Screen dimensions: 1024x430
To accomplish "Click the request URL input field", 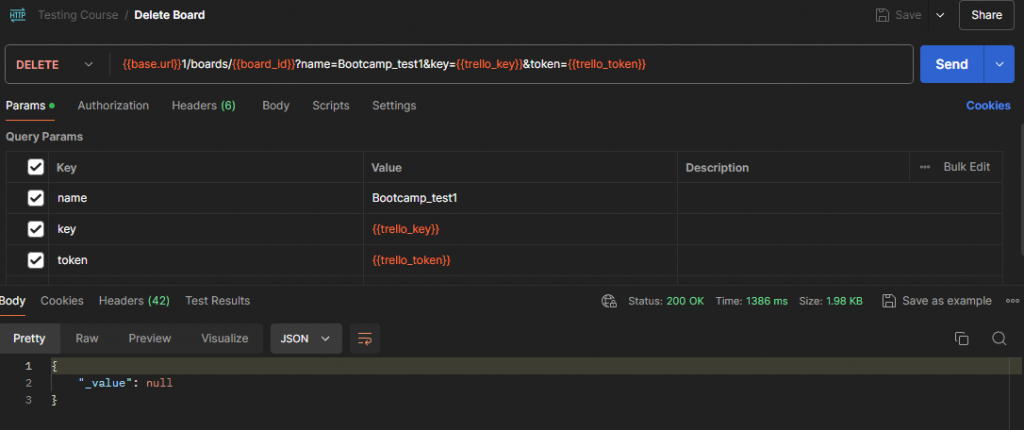I will [x=509, y=64].
